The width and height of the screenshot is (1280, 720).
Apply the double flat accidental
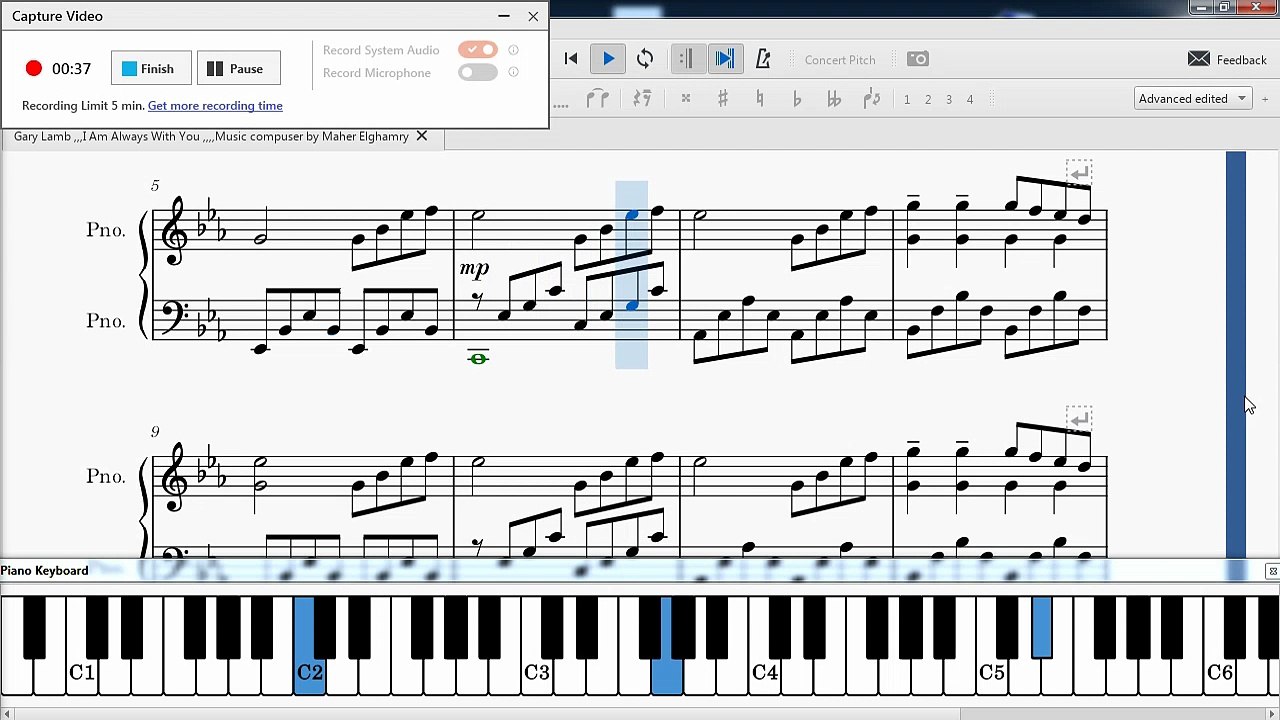point(834,99)
